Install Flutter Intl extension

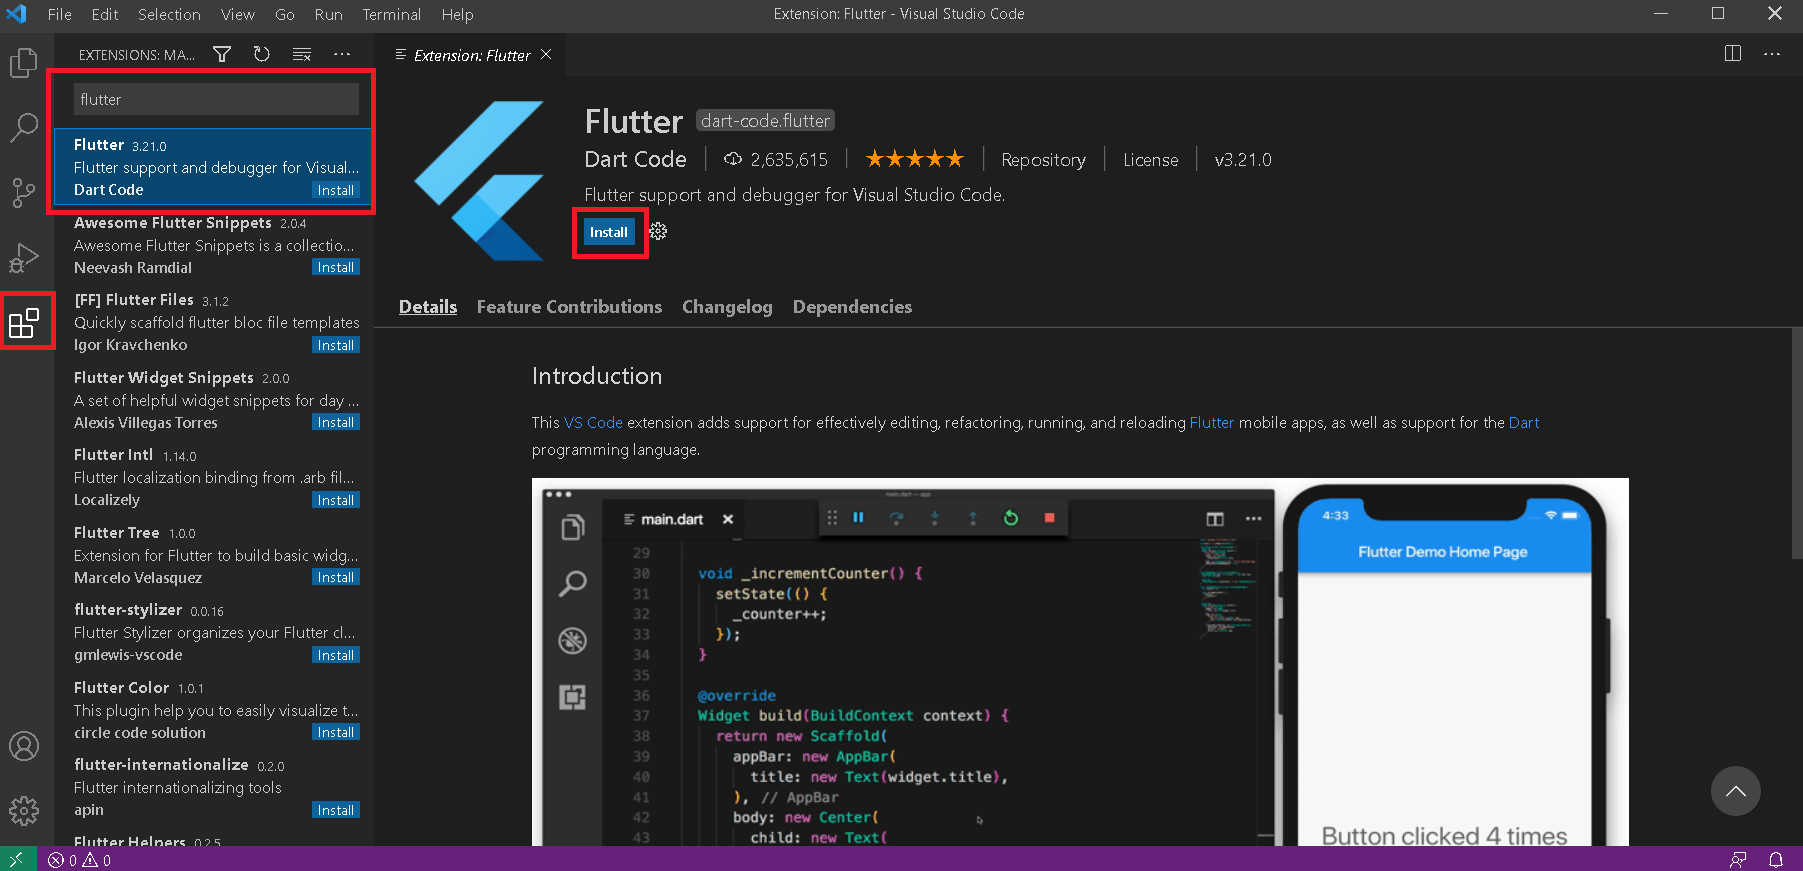coord(335,500)
